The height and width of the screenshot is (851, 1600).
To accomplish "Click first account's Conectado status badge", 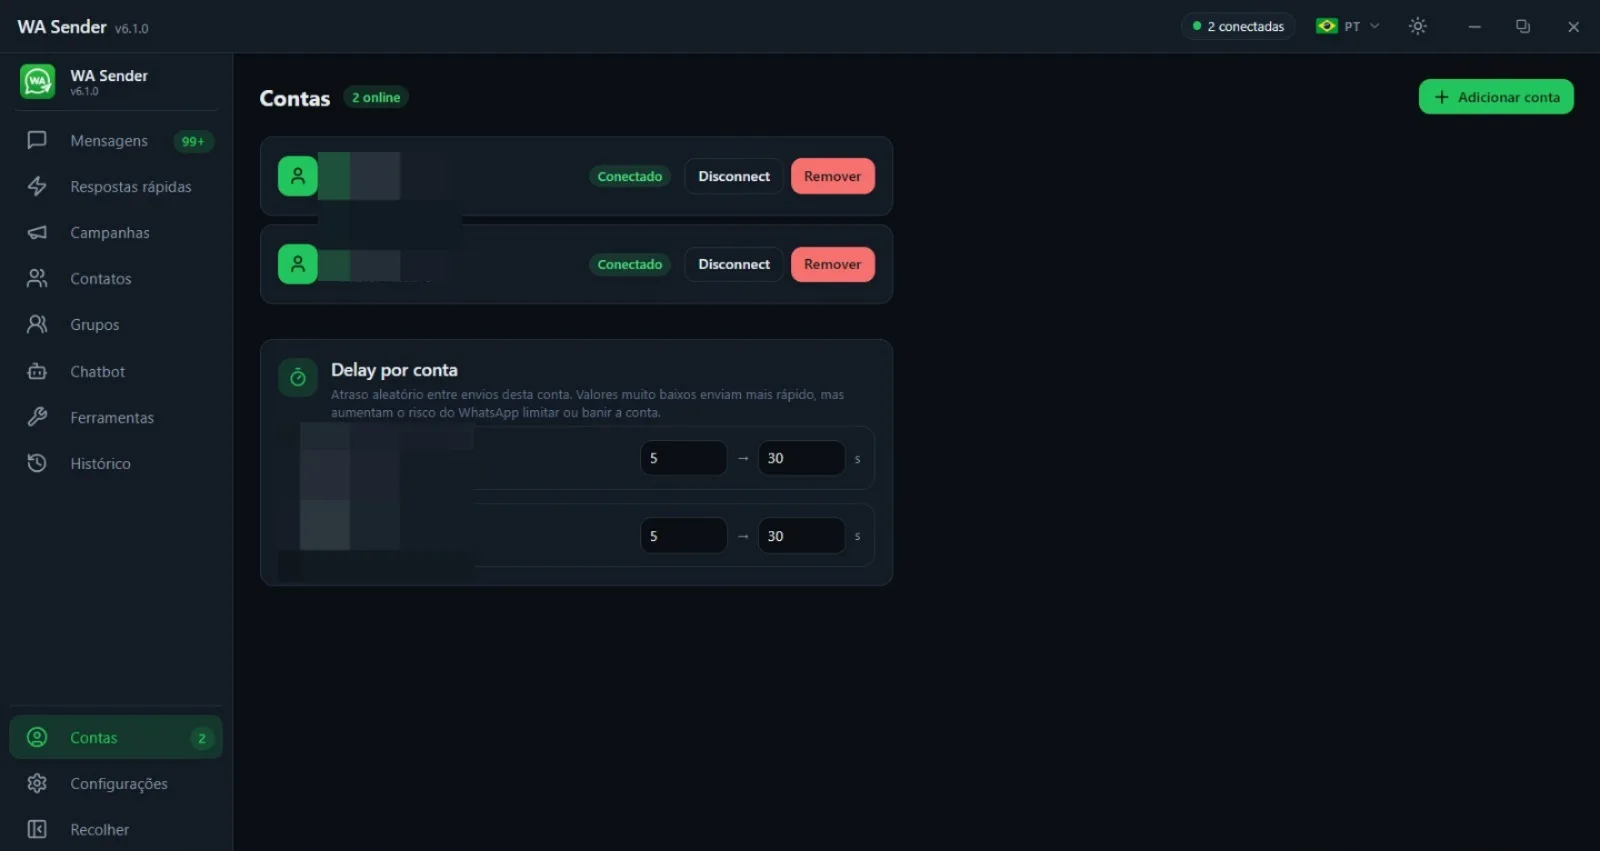I will tap(630, 176).
